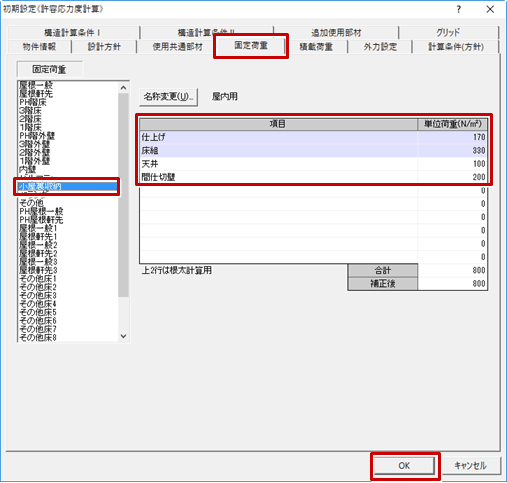This screenshot has width=507, height=483.
Task: Select the 間仕切壁 row item
Action: tap(278, 177)
